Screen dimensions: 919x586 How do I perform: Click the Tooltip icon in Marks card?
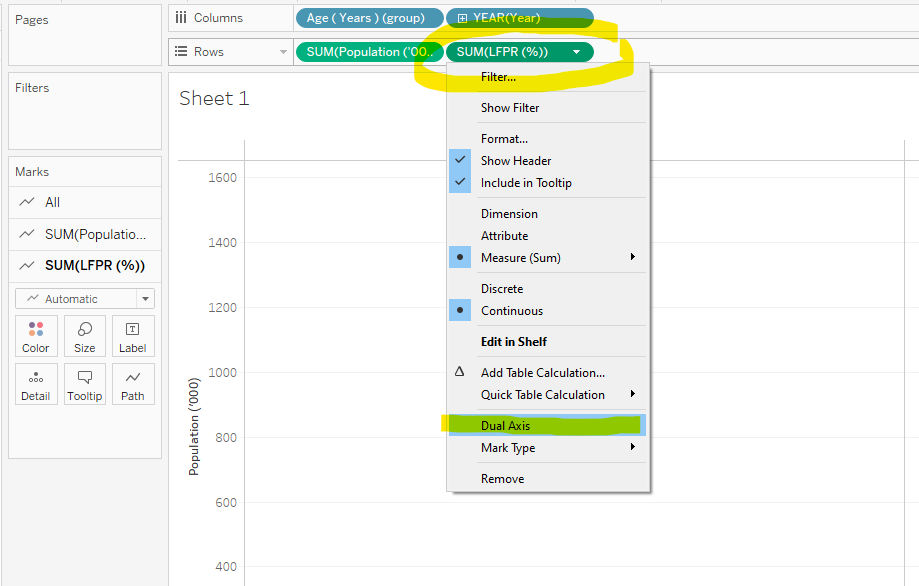[84, 384]
